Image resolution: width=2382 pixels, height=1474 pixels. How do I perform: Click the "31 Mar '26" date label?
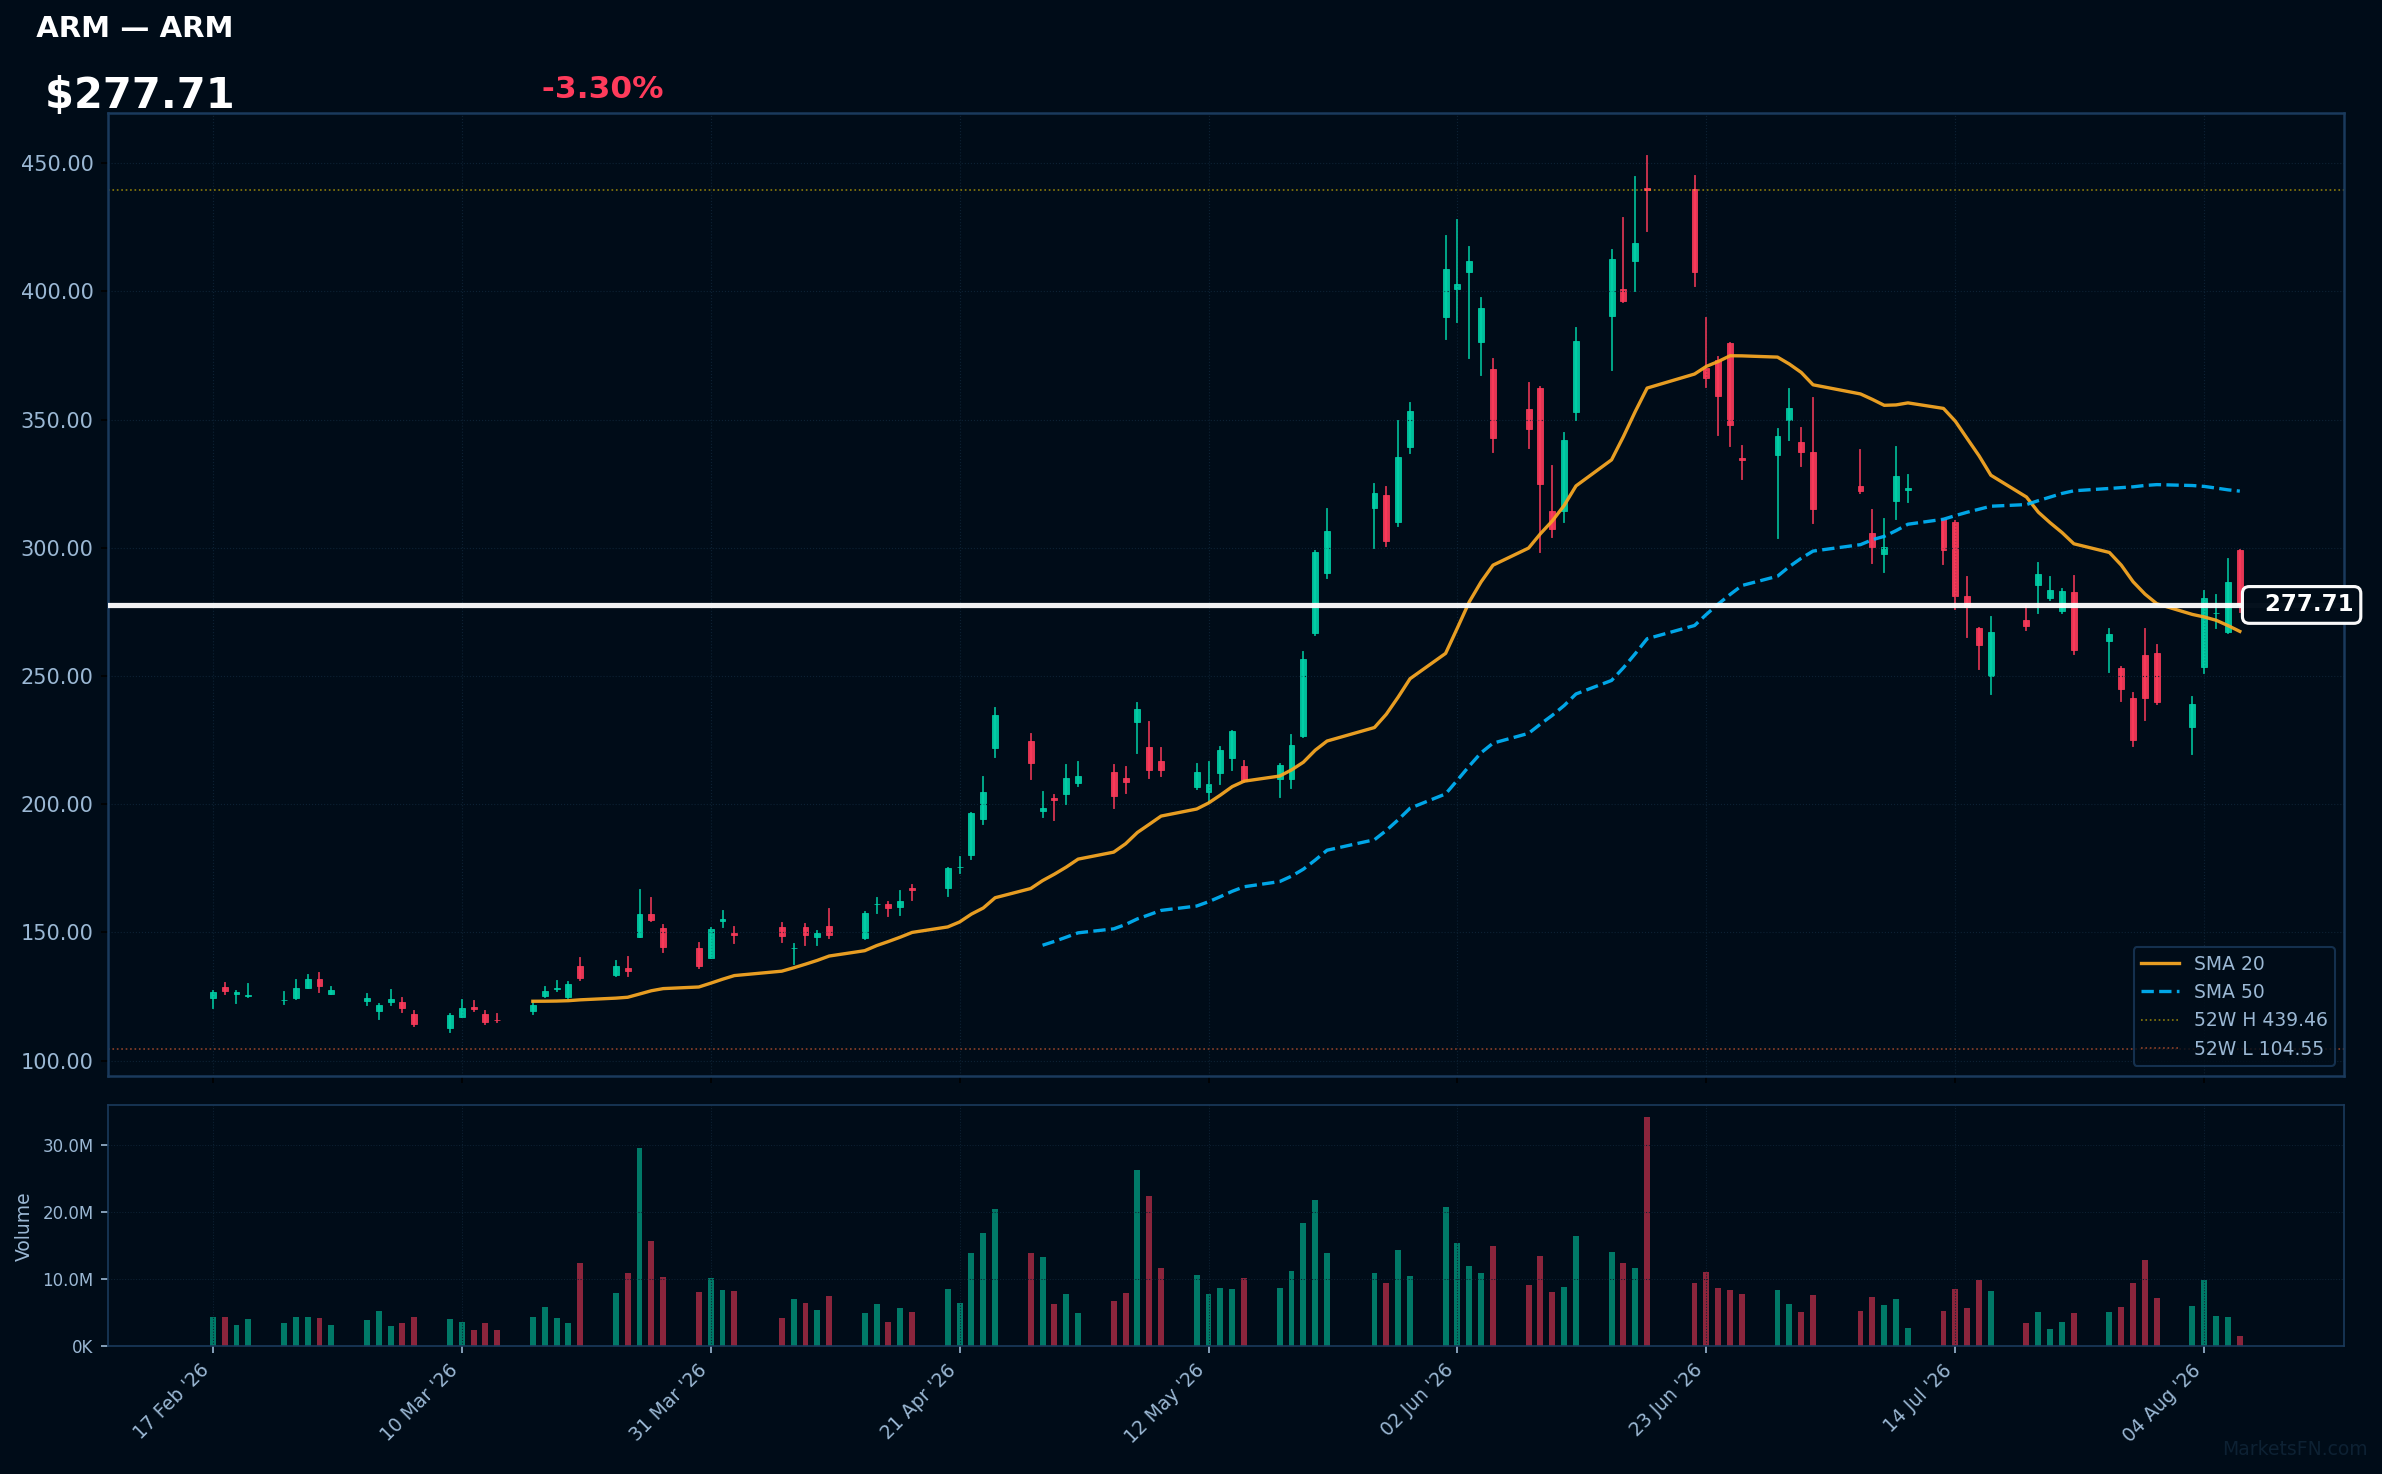[x=668, y=1401]
